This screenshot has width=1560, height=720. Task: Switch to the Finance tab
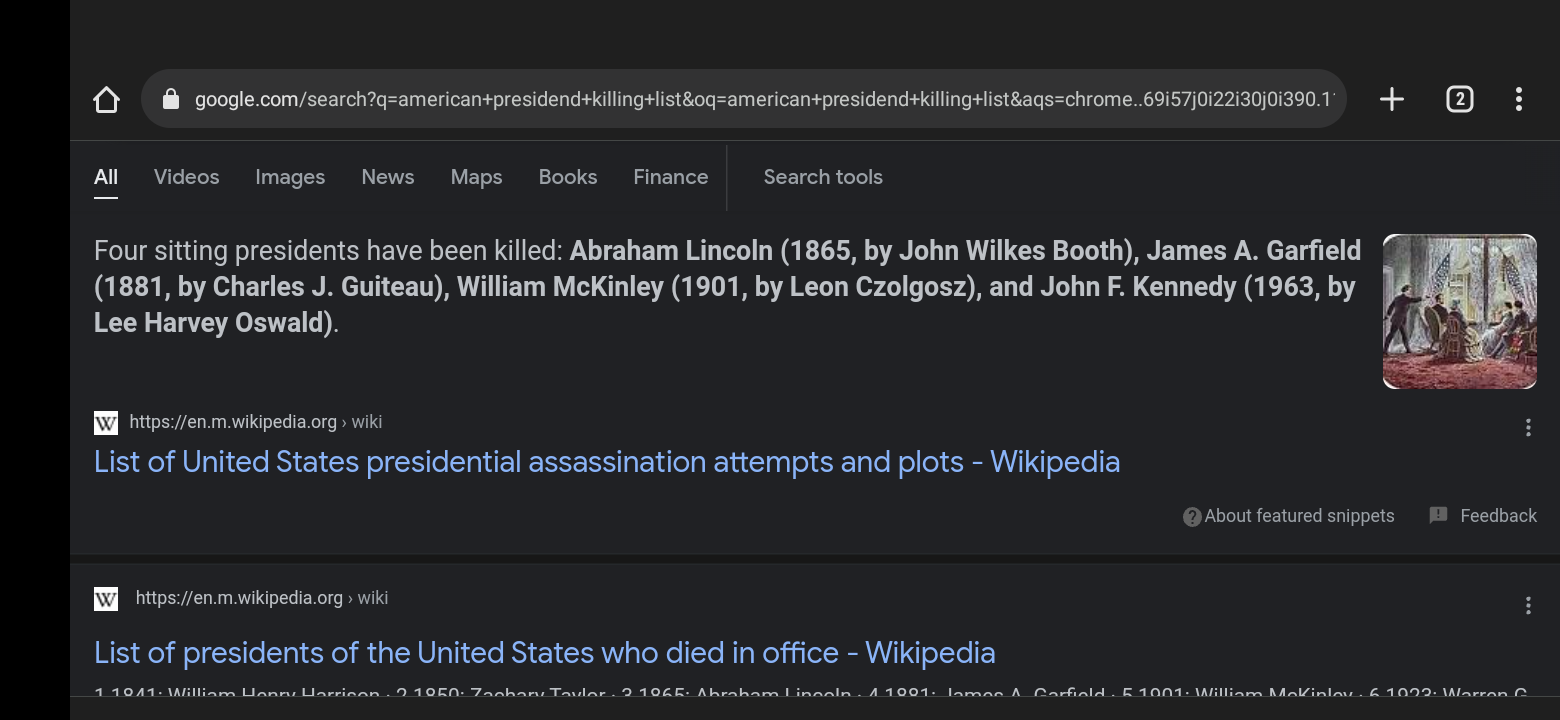click(670, 177)
